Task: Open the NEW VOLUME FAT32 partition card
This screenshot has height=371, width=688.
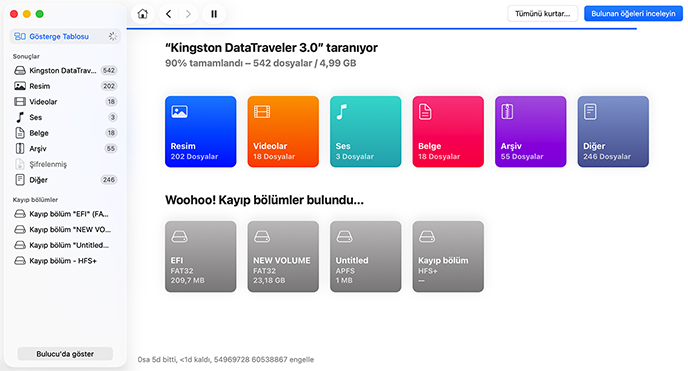Action: (x=283, y=257)
